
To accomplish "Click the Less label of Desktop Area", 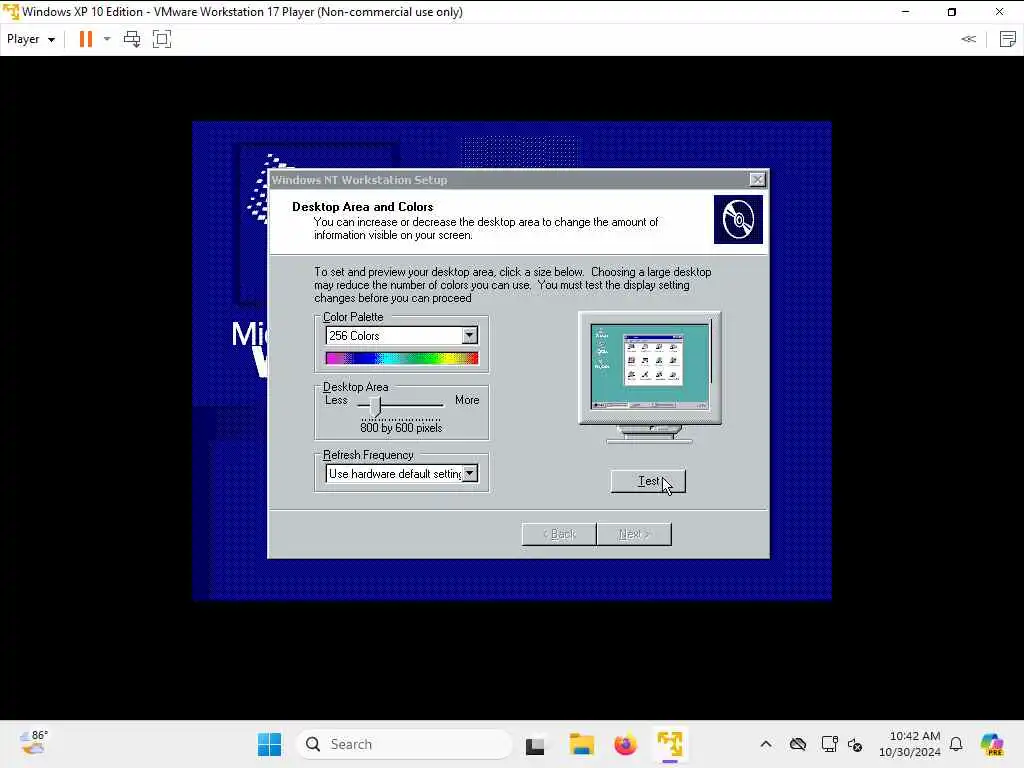I will (336, 400).
